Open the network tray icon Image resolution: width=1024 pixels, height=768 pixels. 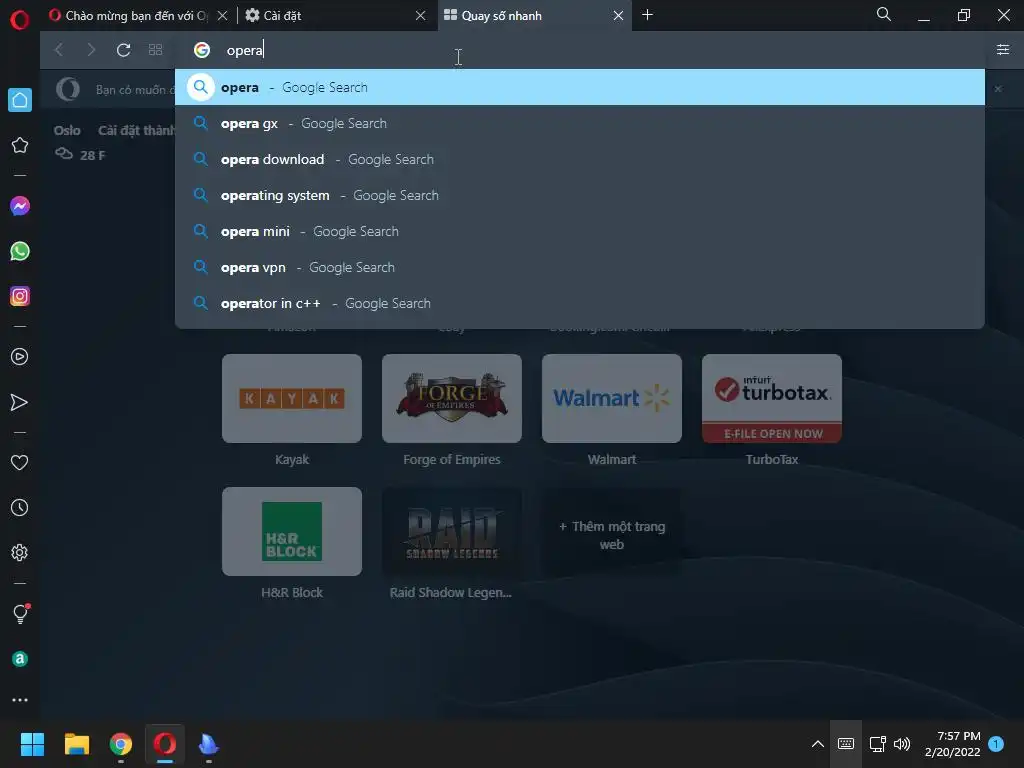[877, 744]
